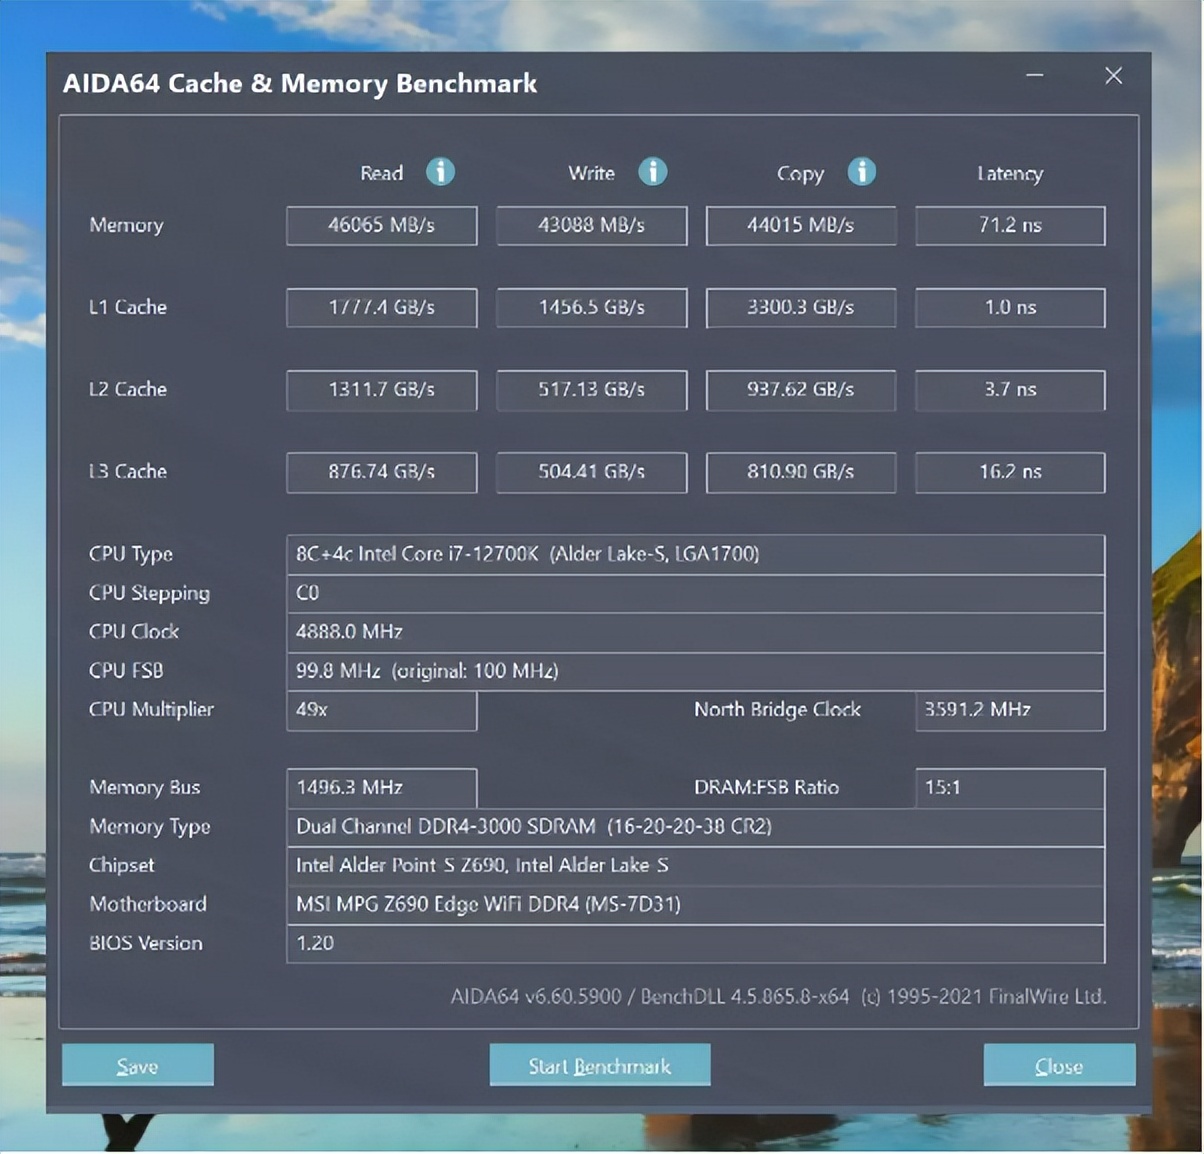Click the CPU Type field showing i7-12700K

tap(695, 554)
